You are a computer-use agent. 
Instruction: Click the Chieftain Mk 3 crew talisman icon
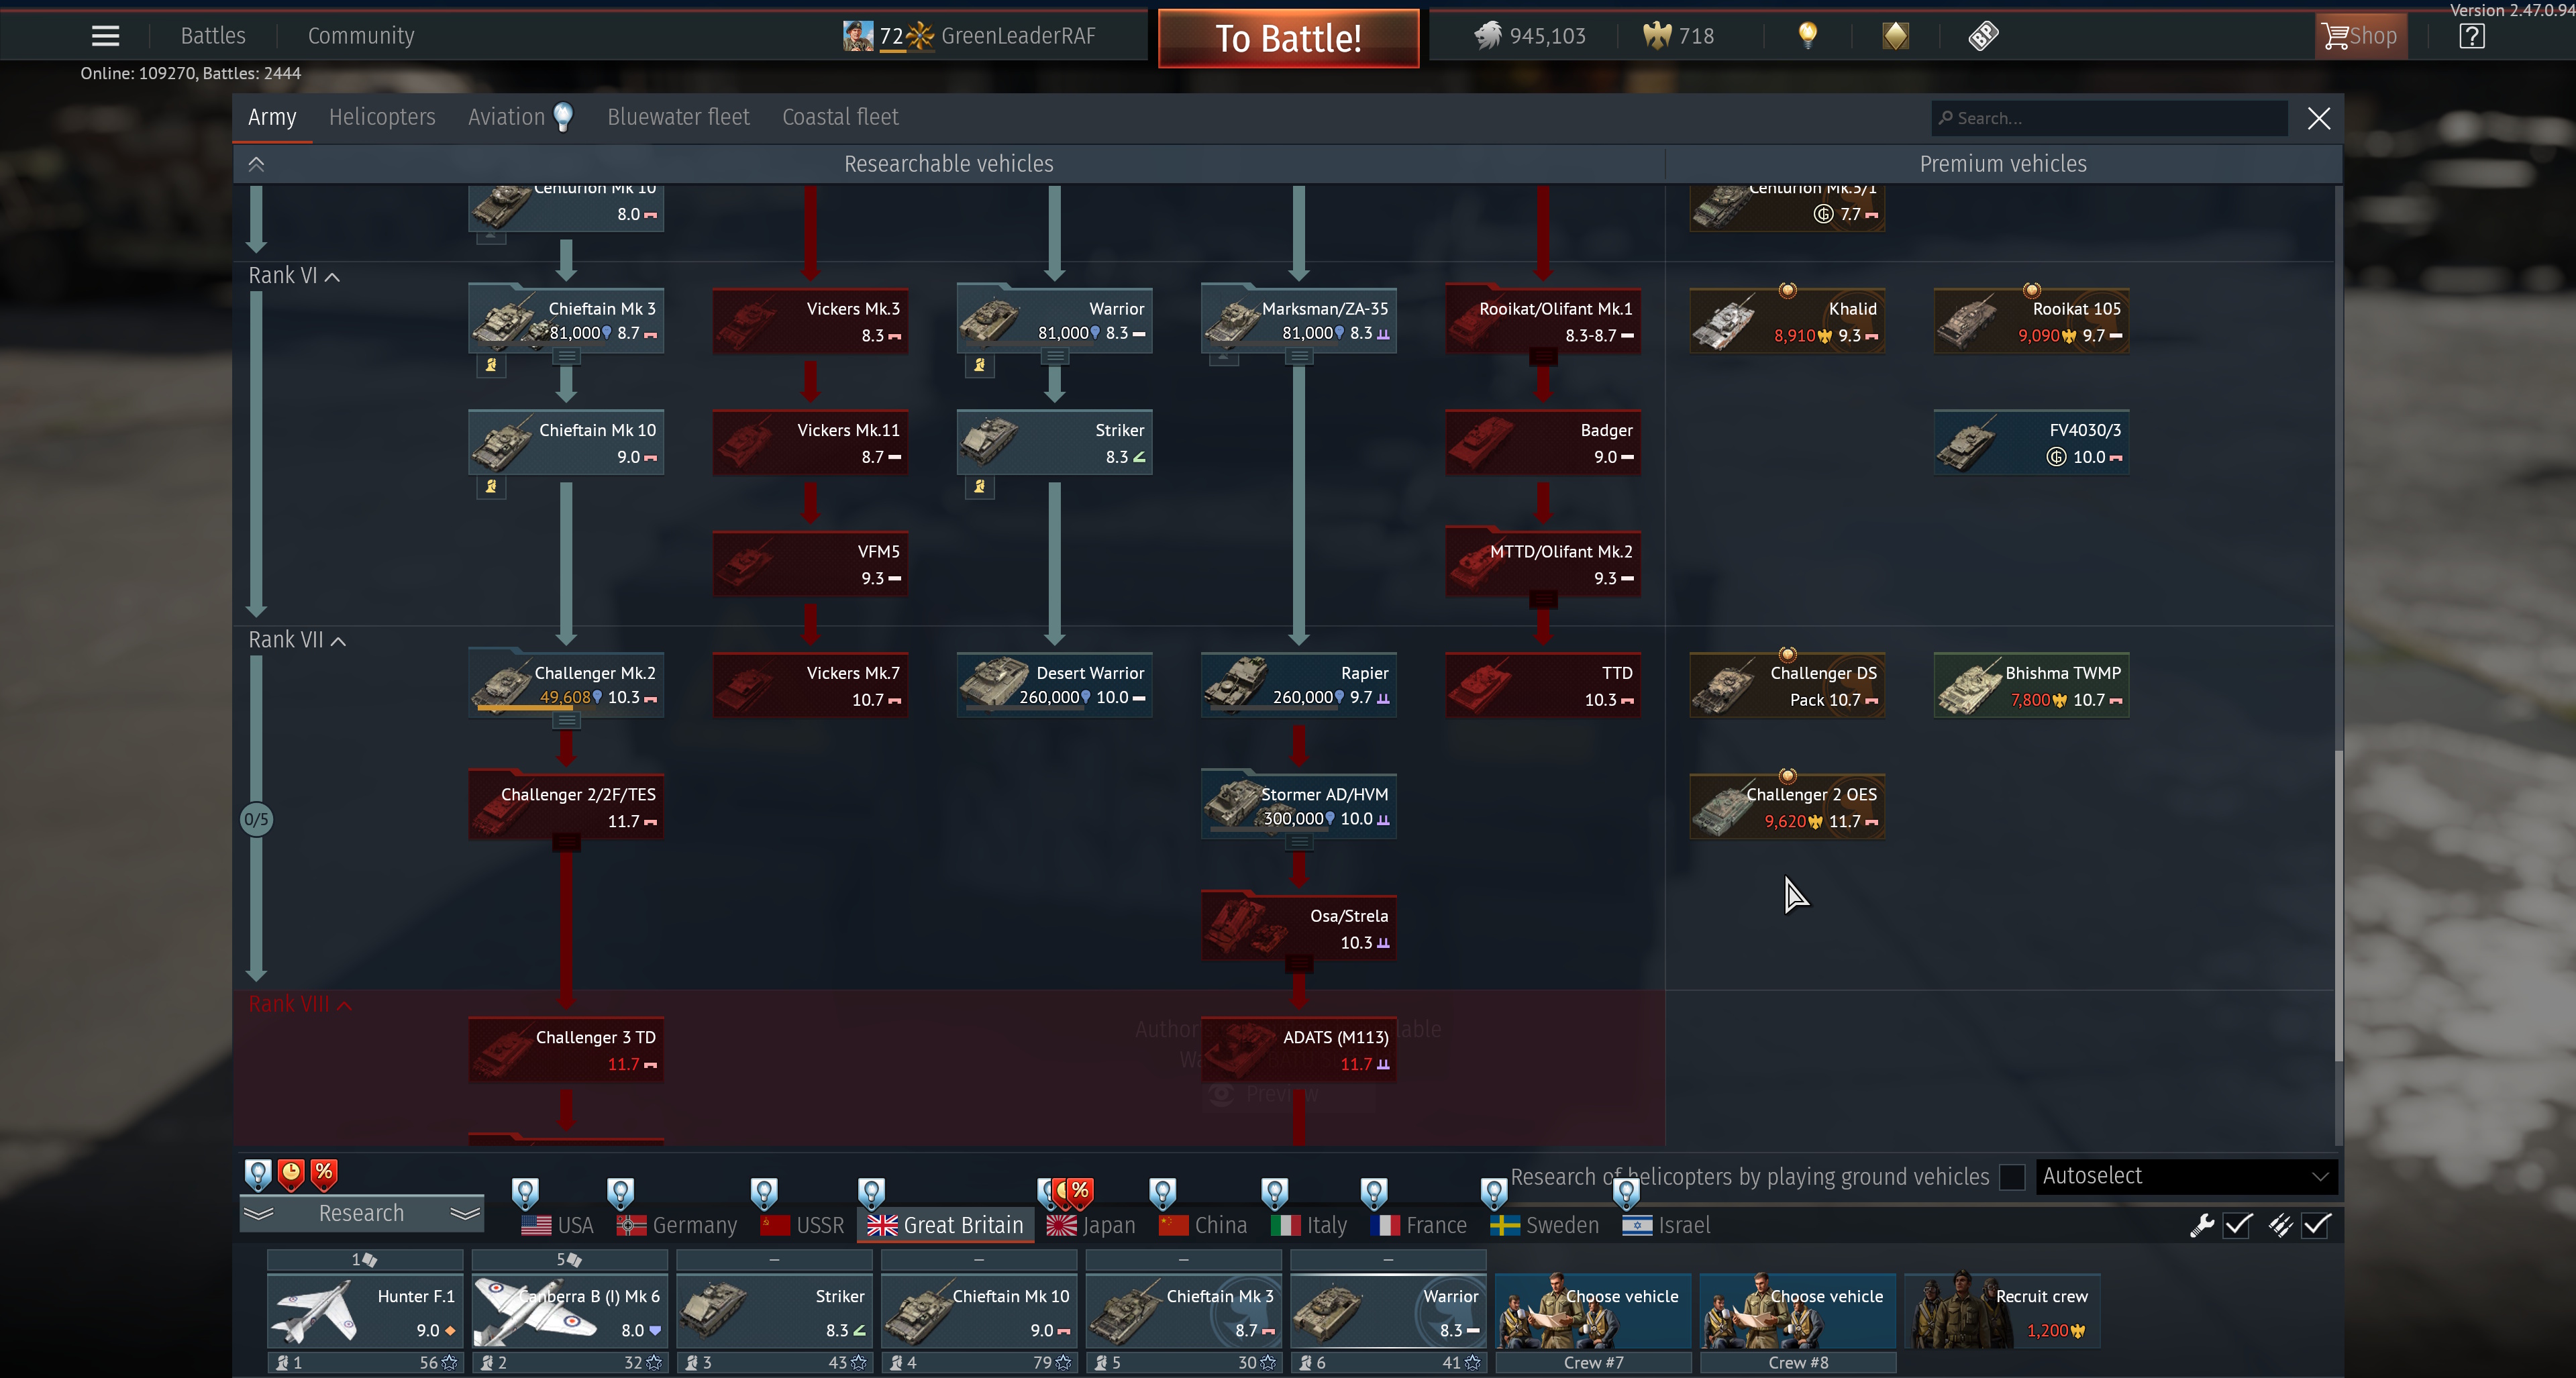coord(491,365)
